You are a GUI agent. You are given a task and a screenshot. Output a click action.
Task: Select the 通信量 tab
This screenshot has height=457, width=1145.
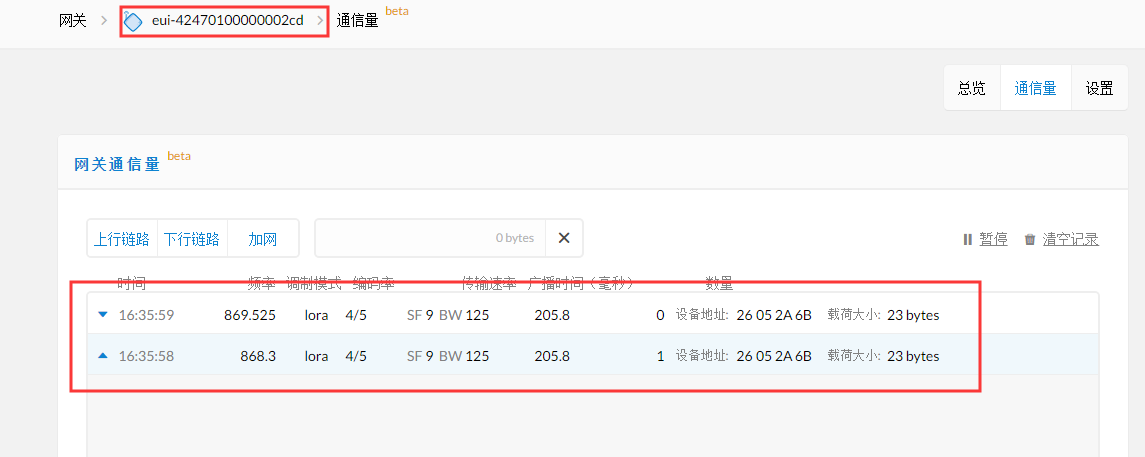(x=1036, y=88)
